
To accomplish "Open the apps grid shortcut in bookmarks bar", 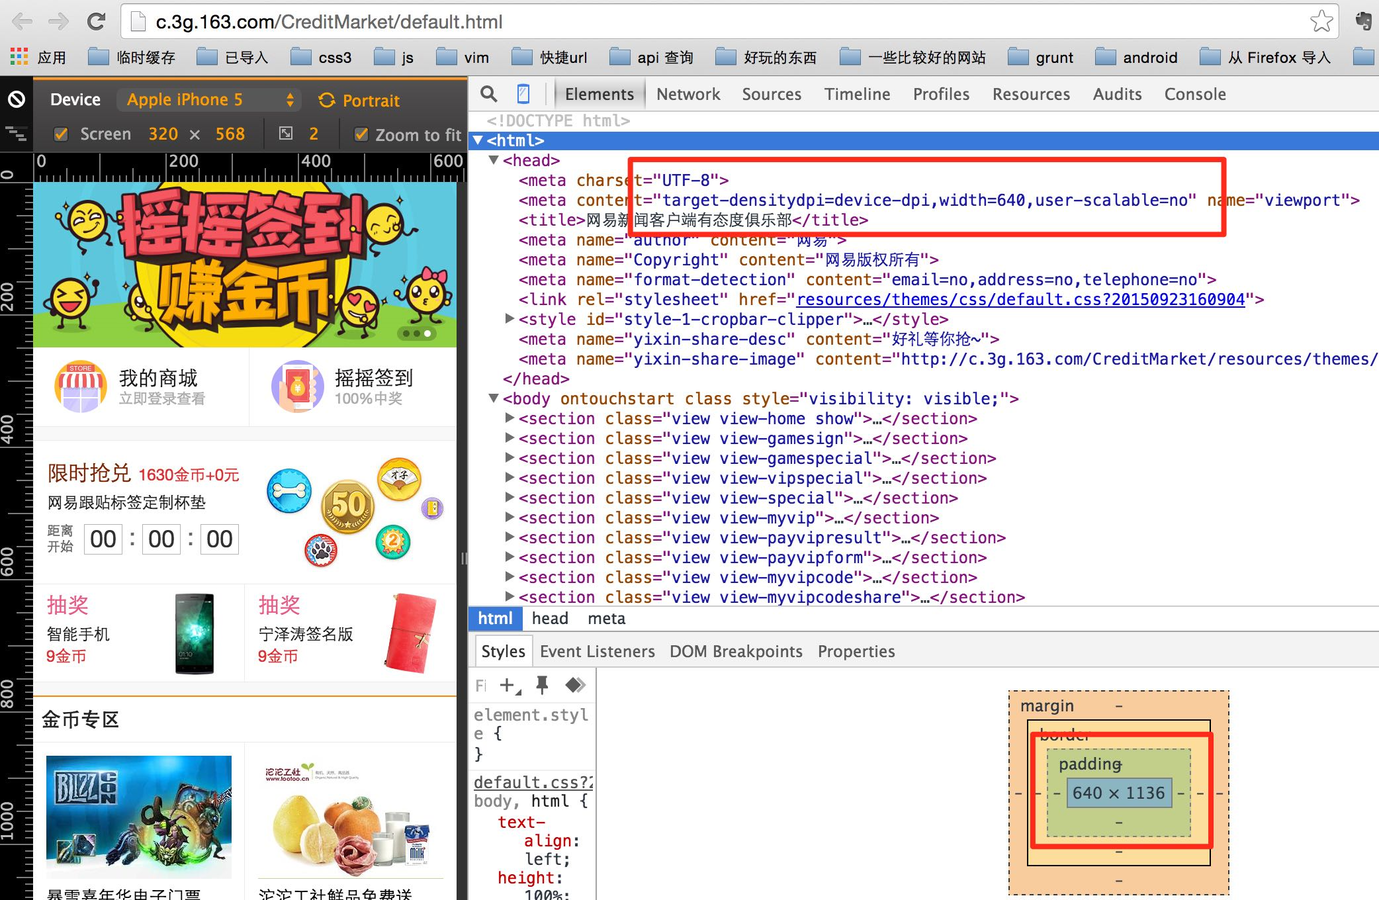I will (x=18, y=57).
